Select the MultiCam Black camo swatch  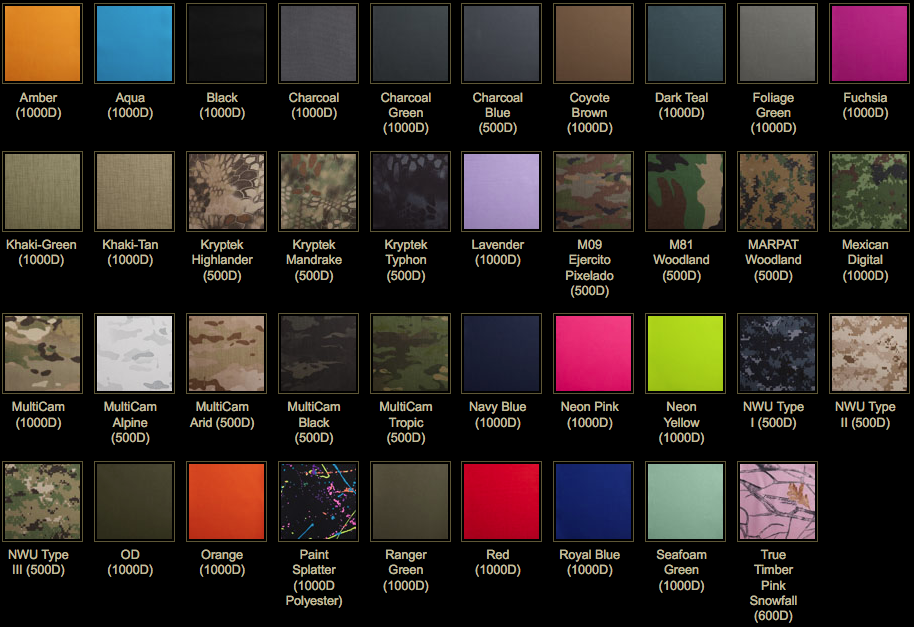(x=318, y=353)
